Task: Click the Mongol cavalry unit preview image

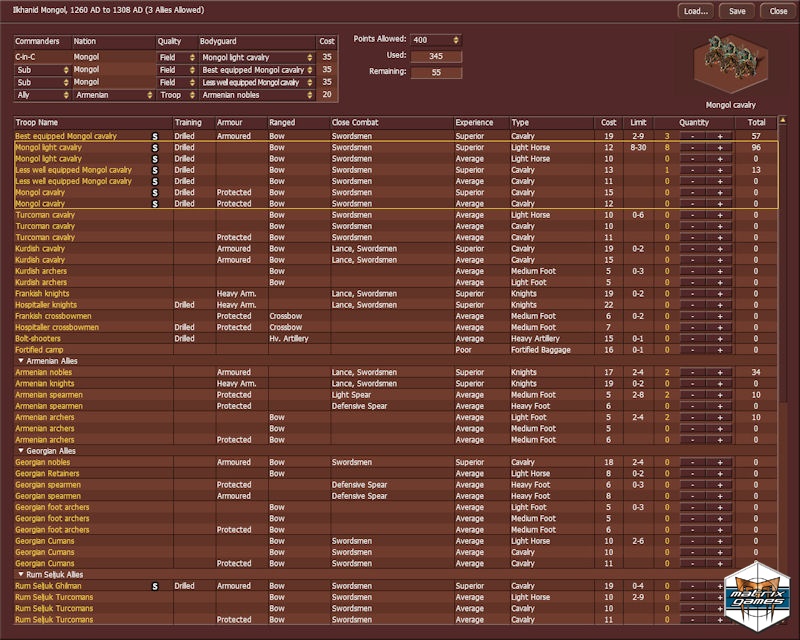Action: 730,62
